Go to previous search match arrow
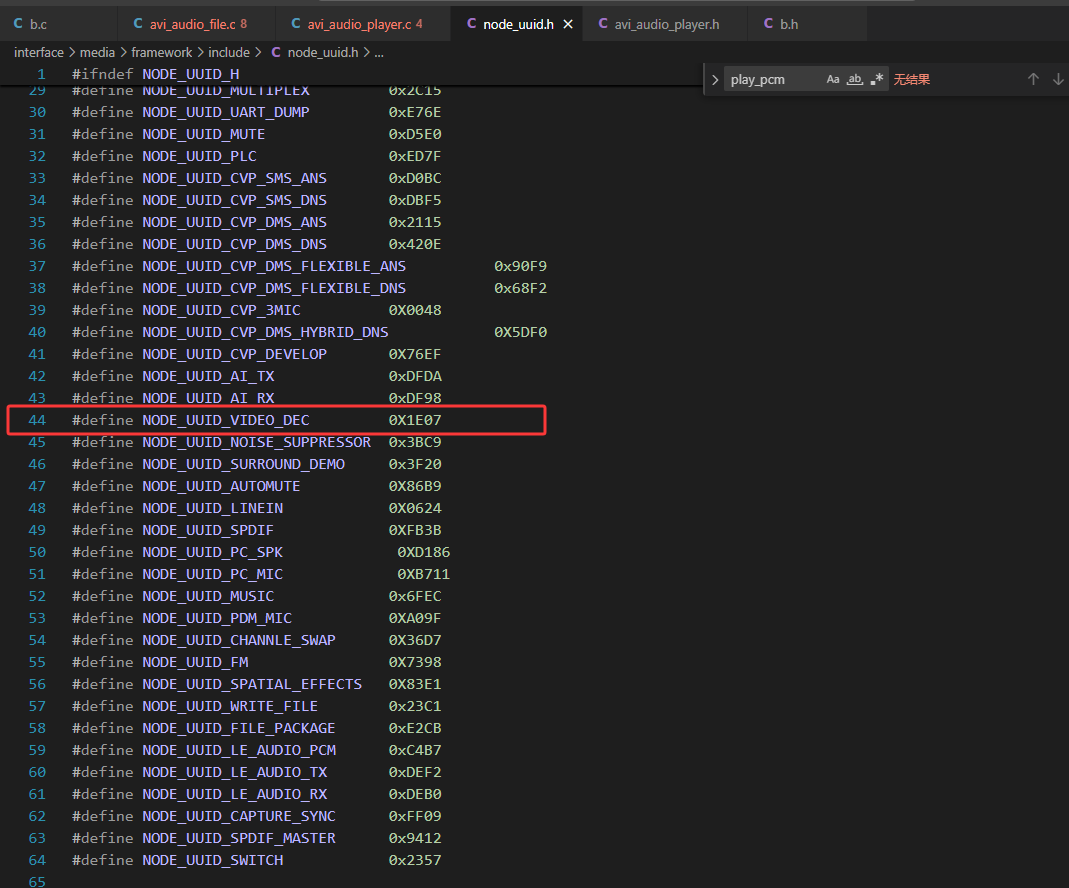This screenshot has width=1069, height=888. 1033,79
